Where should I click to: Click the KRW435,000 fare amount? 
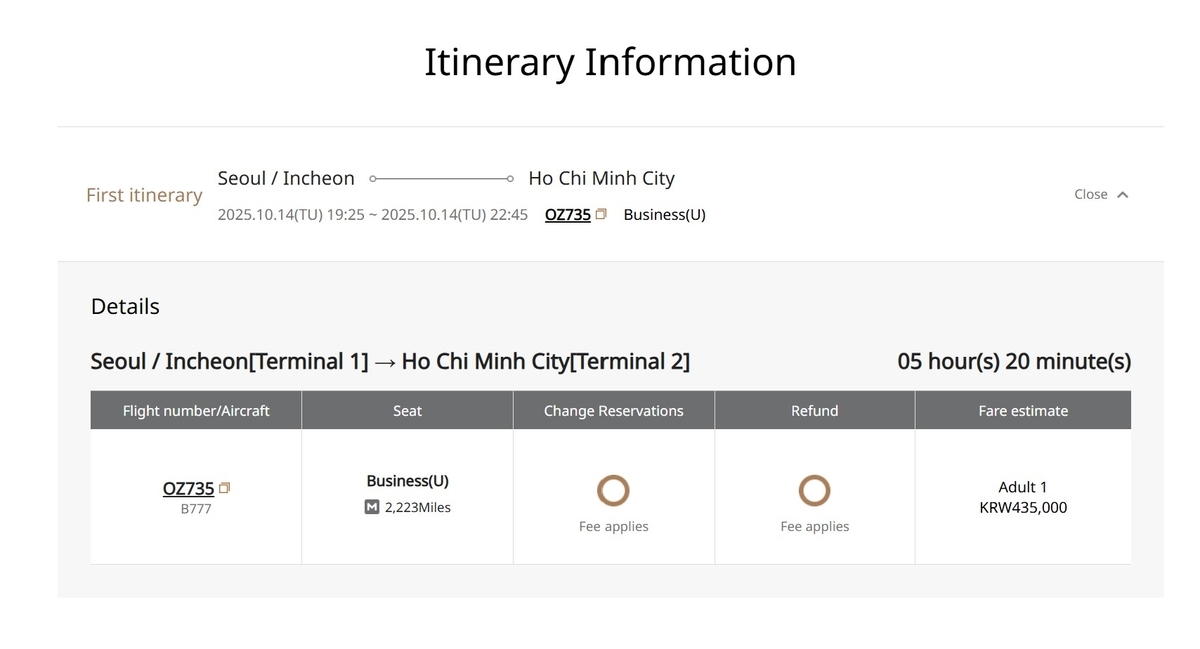coord(1023,507)
